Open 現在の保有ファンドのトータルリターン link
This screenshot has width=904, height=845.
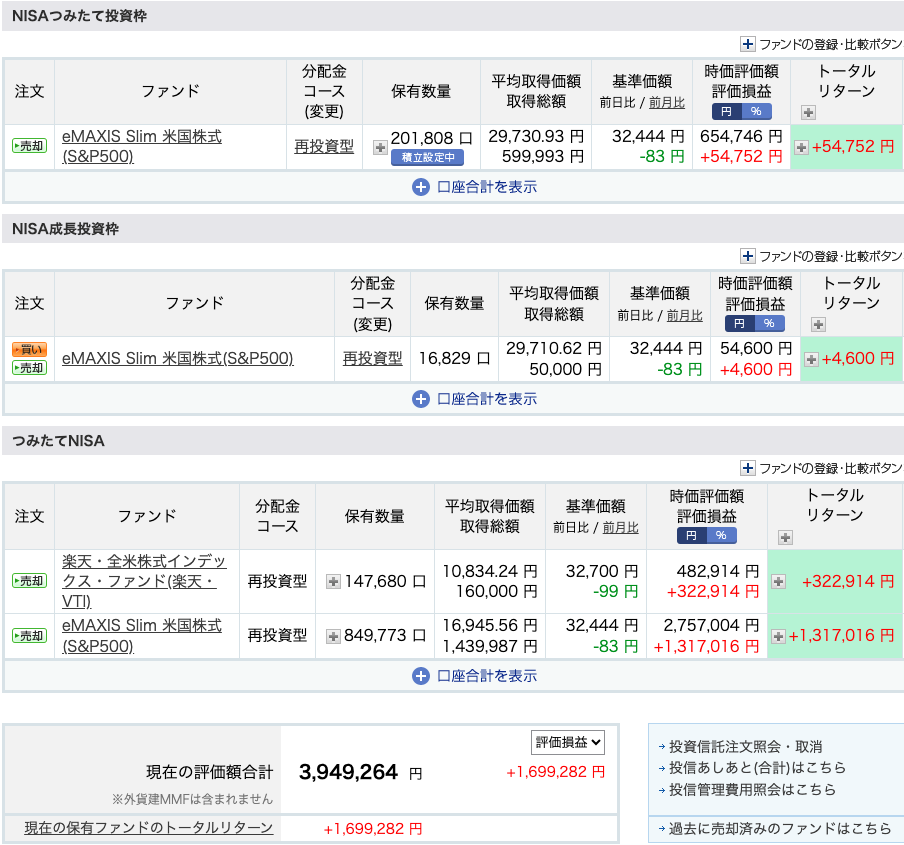coord(149,828)
